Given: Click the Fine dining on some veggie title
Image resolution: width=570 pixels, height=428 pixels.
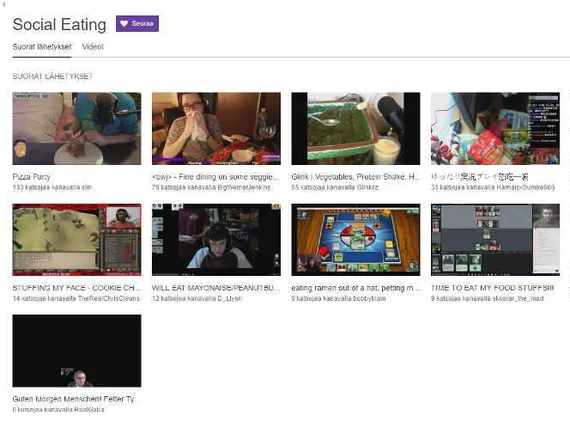Looking at the screenshot, I should (x=216, y=177).
